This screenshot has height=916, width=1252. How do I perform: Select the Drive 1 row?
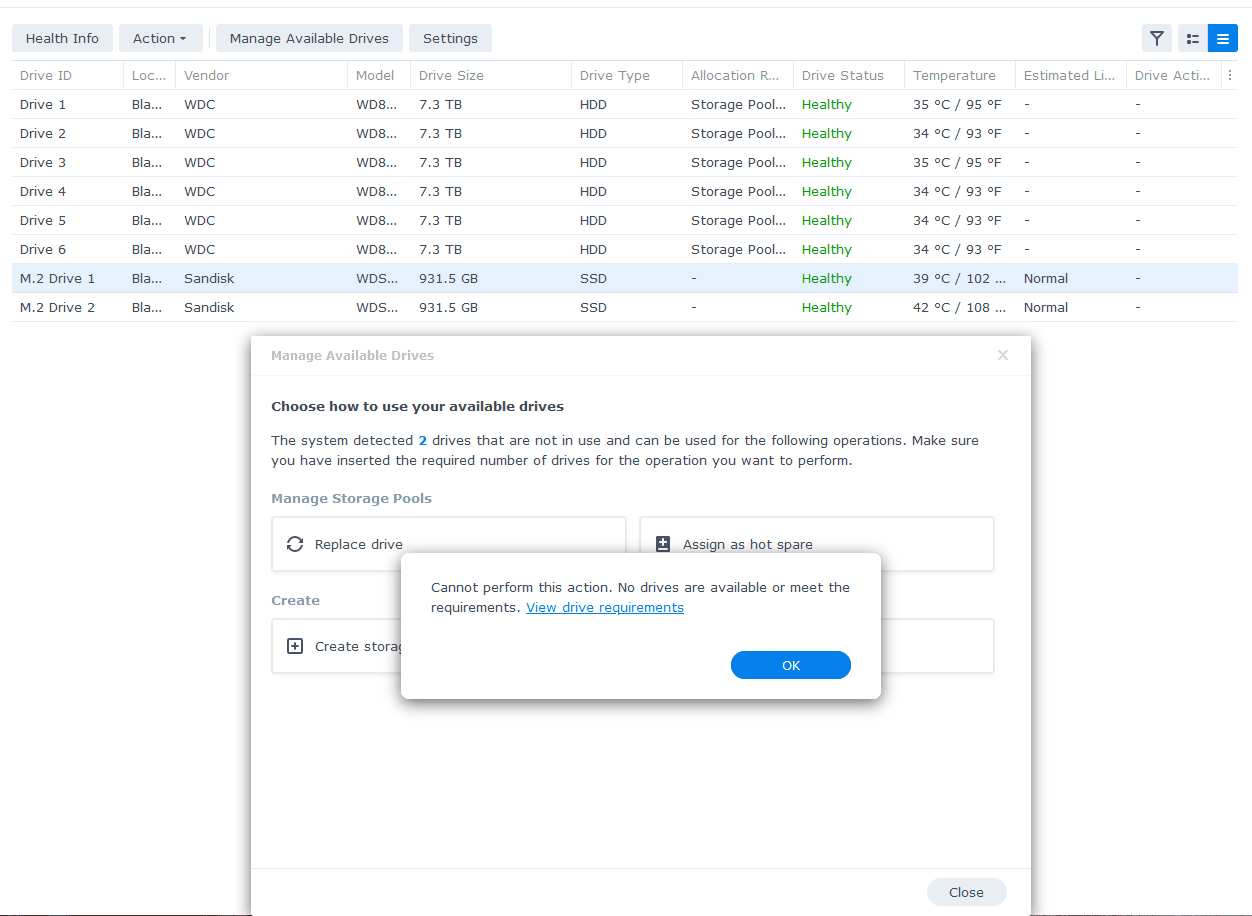pyautogui.click(x=625, y=104)
